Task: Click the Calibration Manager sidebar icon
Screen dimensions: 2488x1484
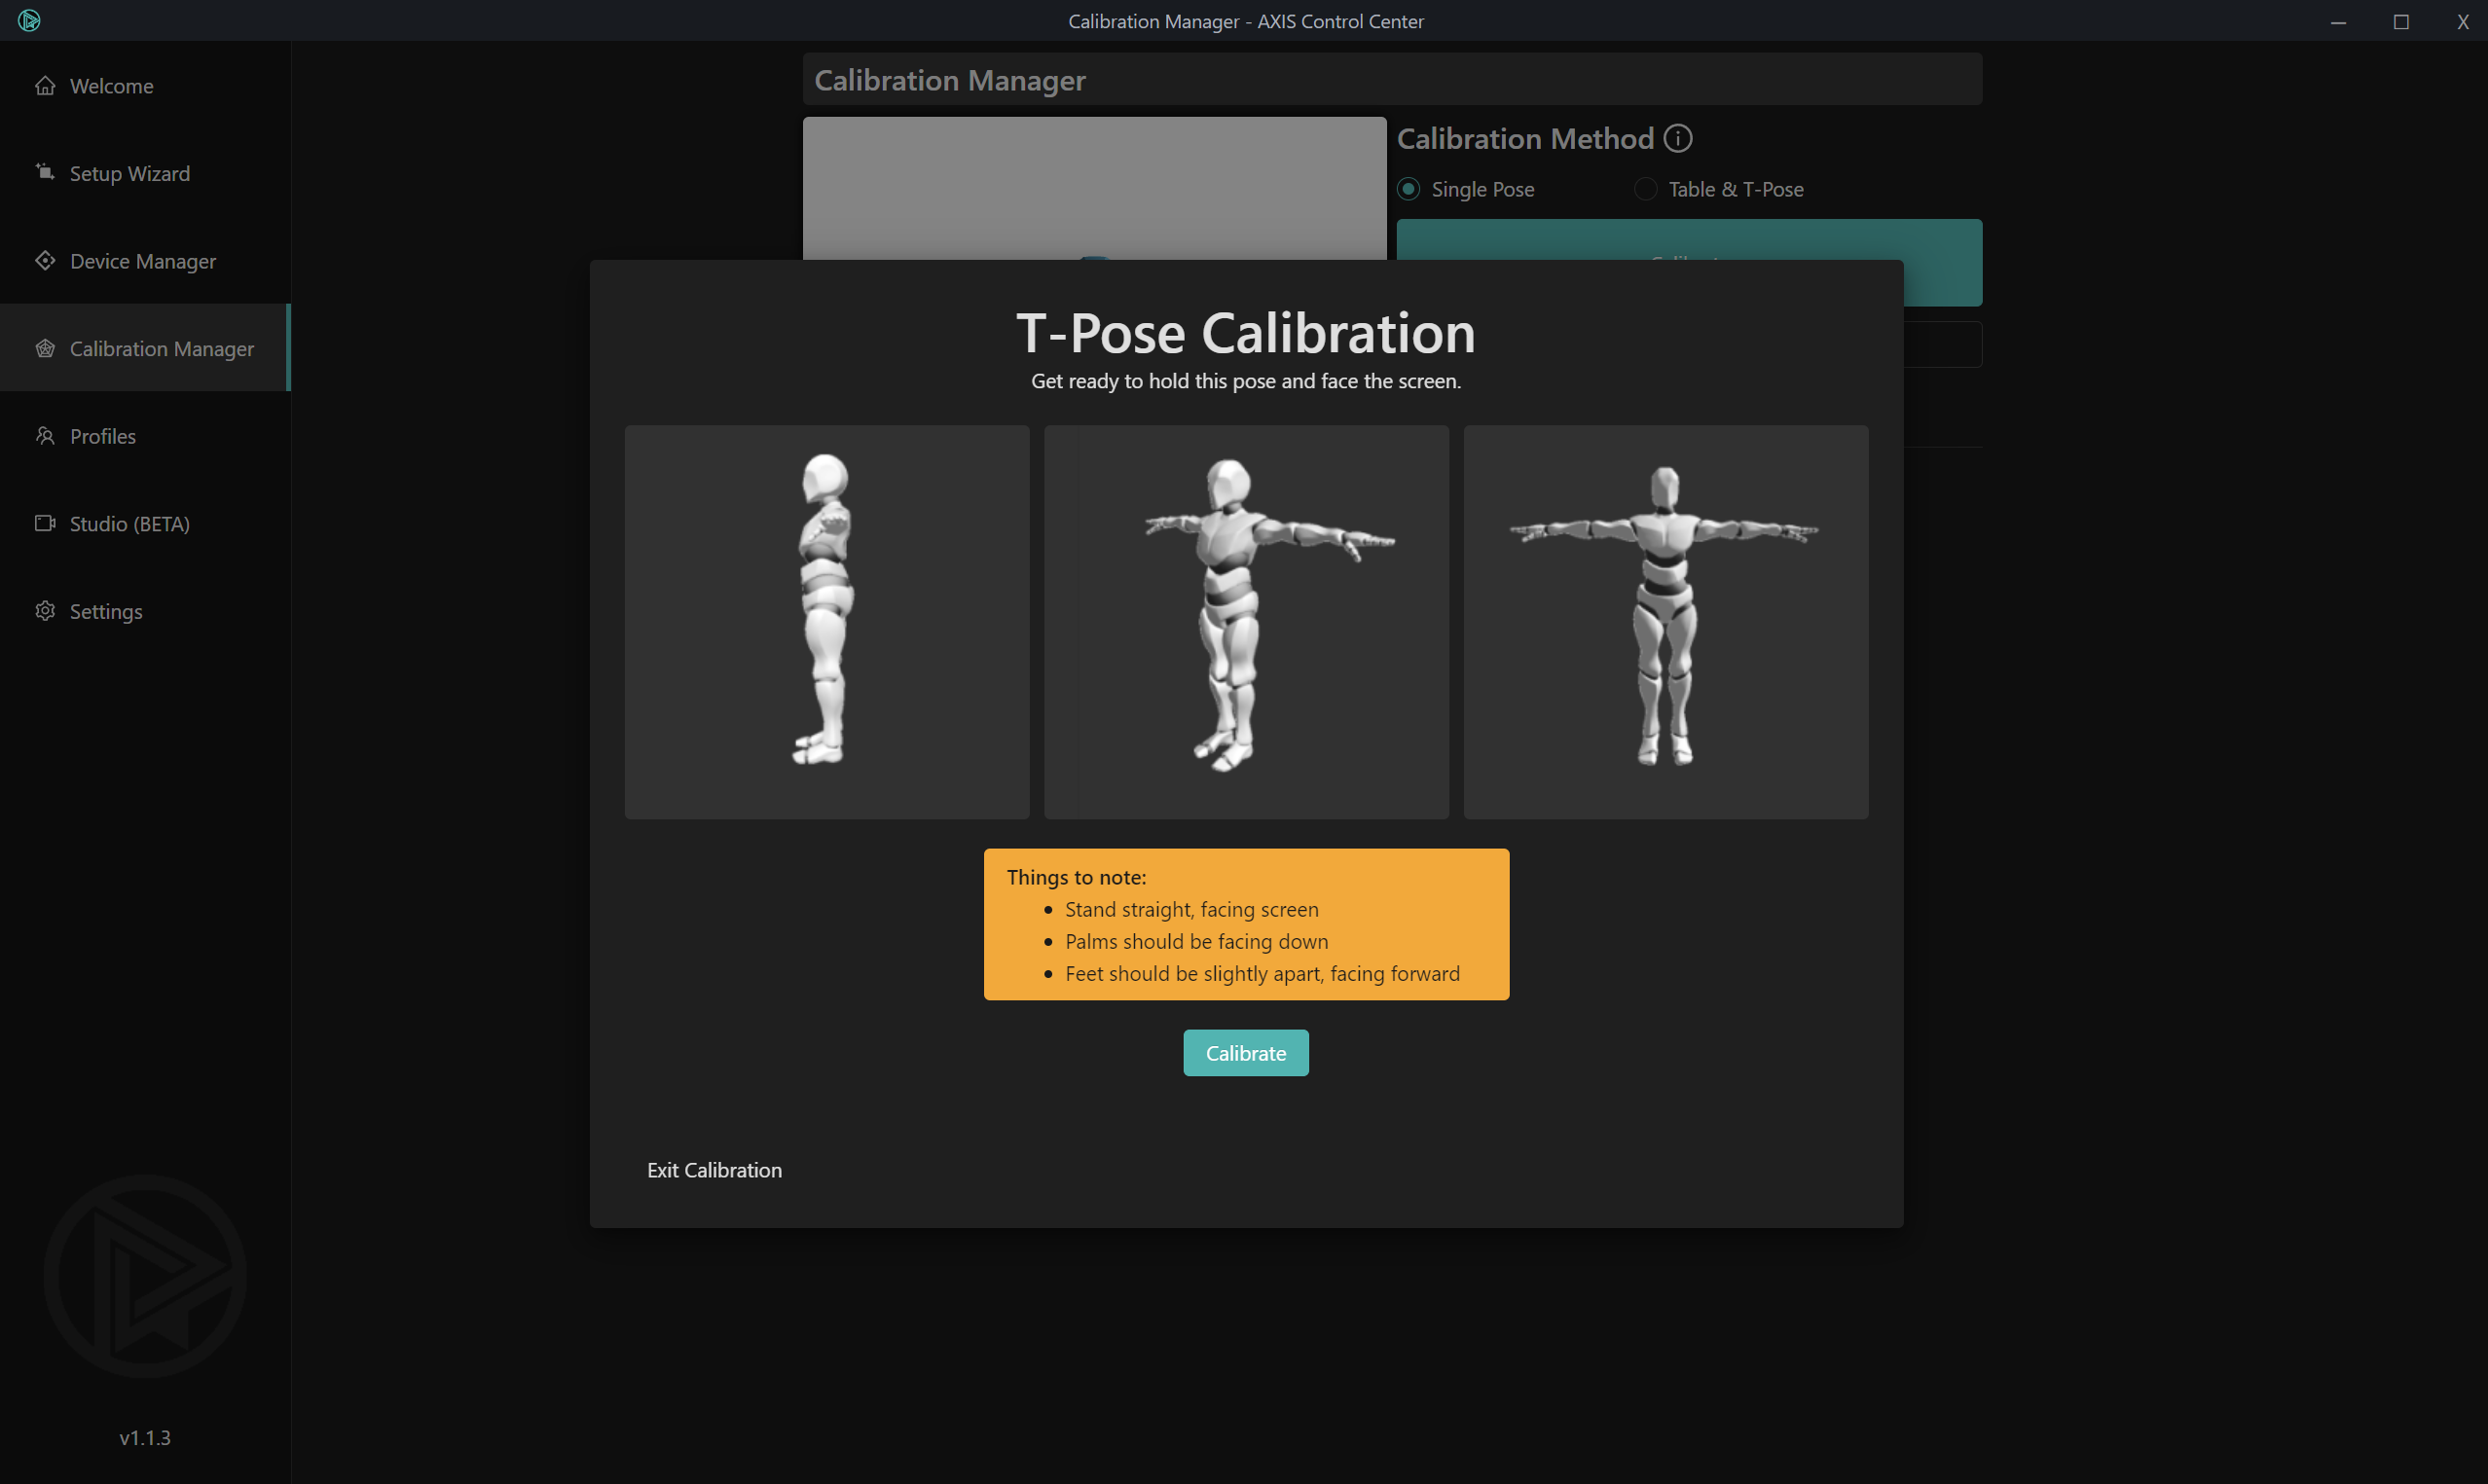Action: pyautogui.click(x=45, y=348)
